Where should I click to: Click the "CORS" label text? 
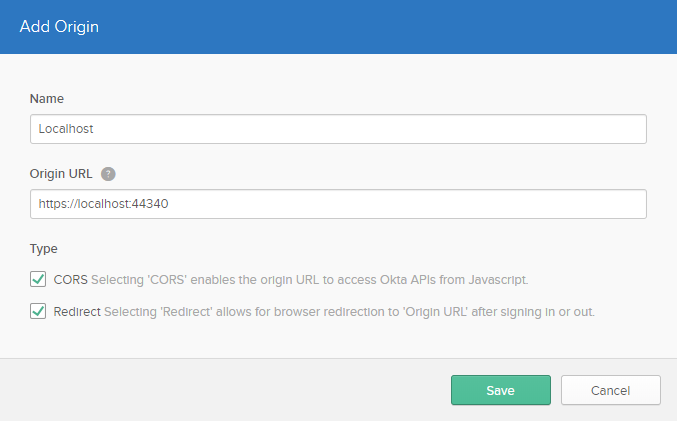point(70,279)
